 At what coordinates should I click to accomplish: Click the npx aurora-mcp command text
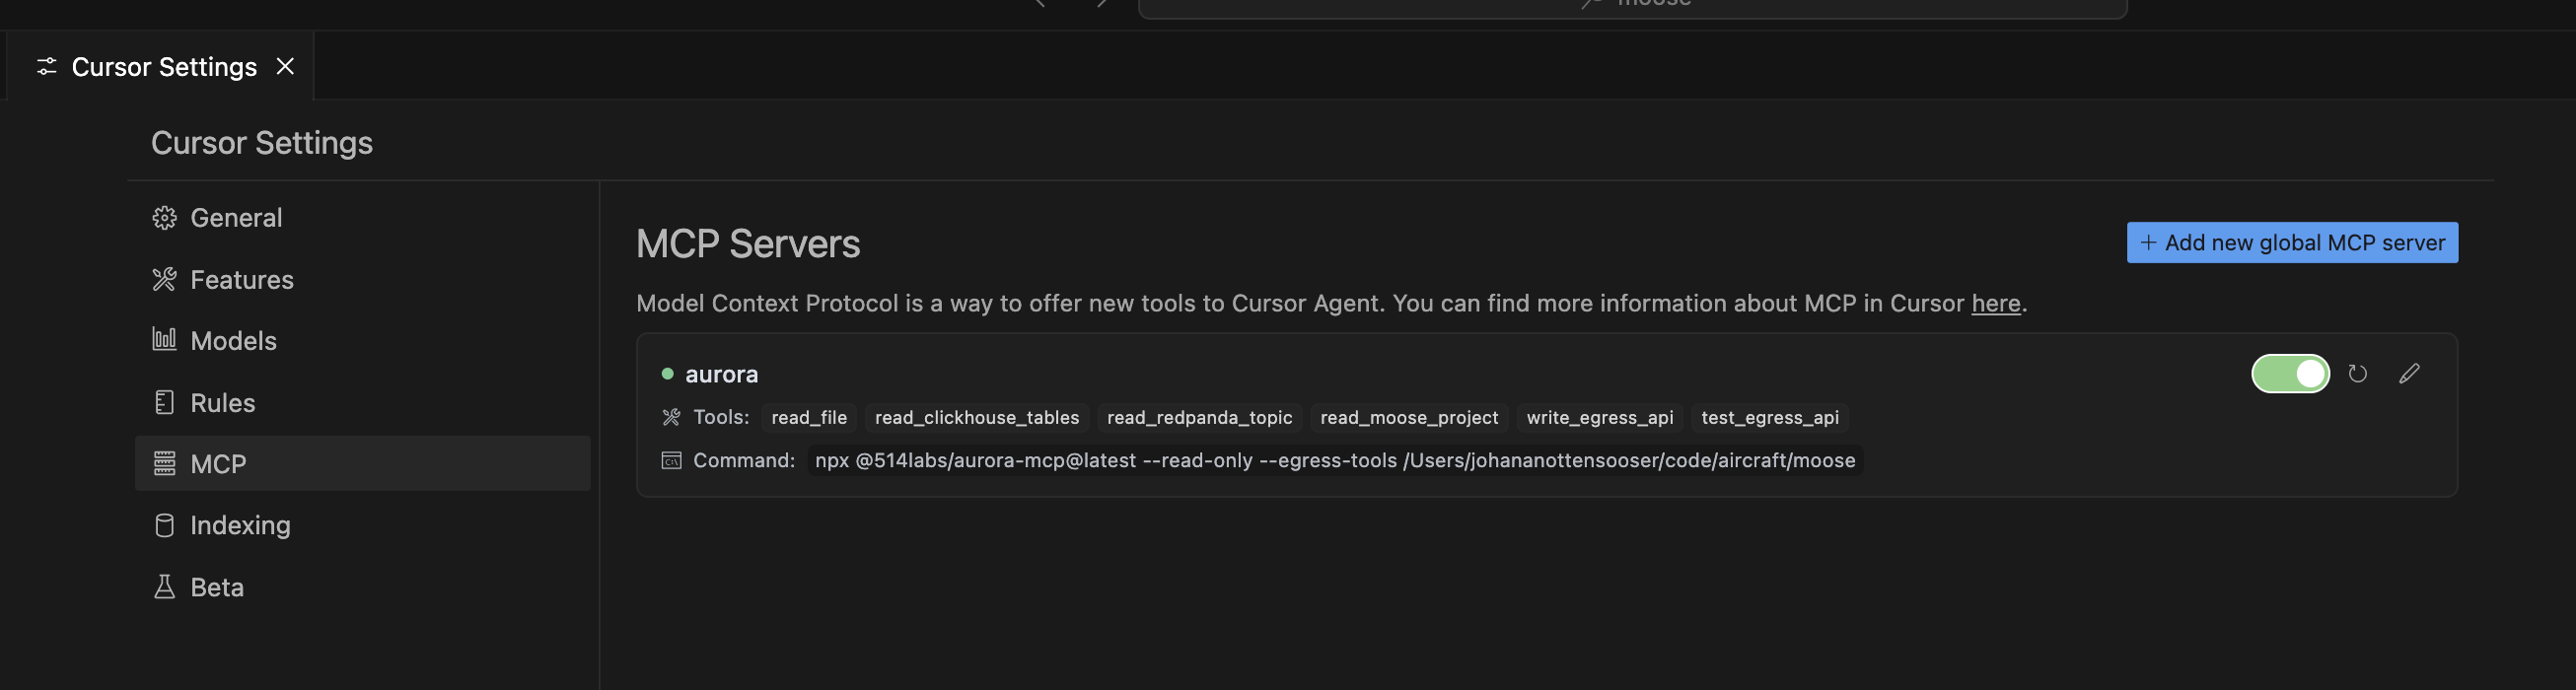pyautogui.click(x=1335, y=460)
